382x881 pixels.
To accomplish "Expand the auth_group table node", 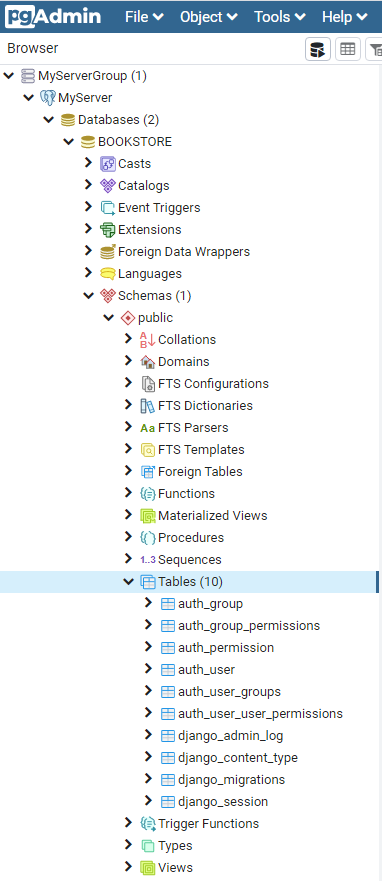I will coord(148,603).
